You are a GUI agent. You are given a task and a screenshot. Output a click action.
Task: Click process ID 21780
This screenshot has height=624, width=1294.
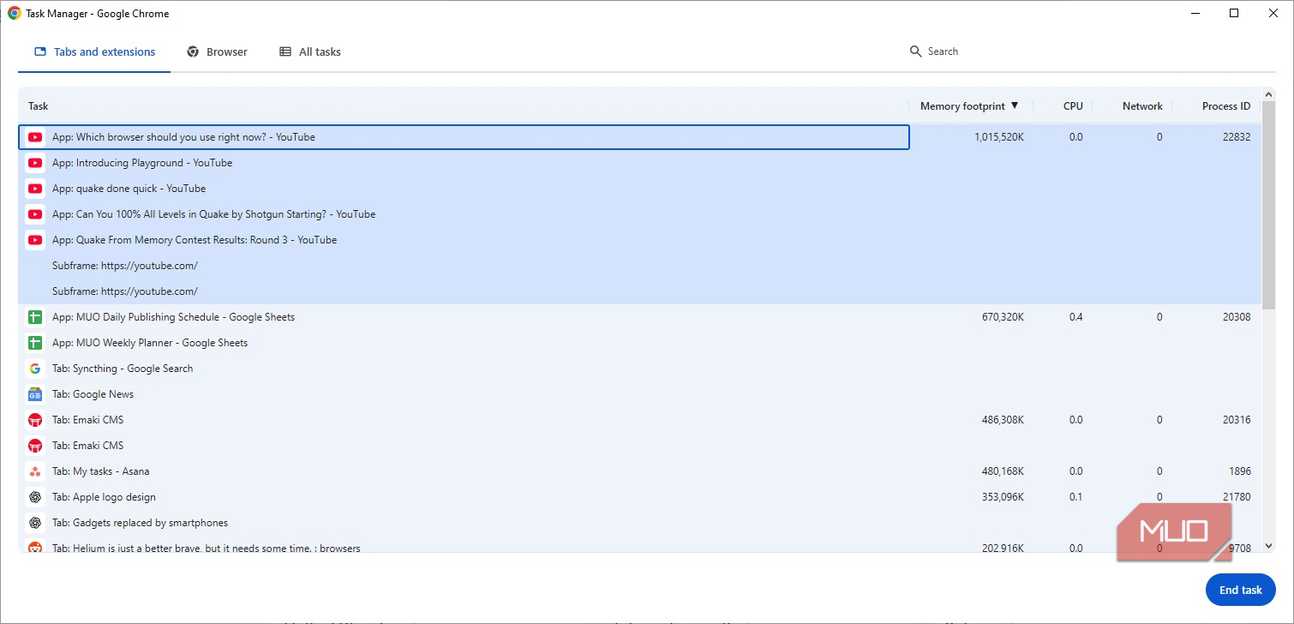click(x=1237, y=497)
